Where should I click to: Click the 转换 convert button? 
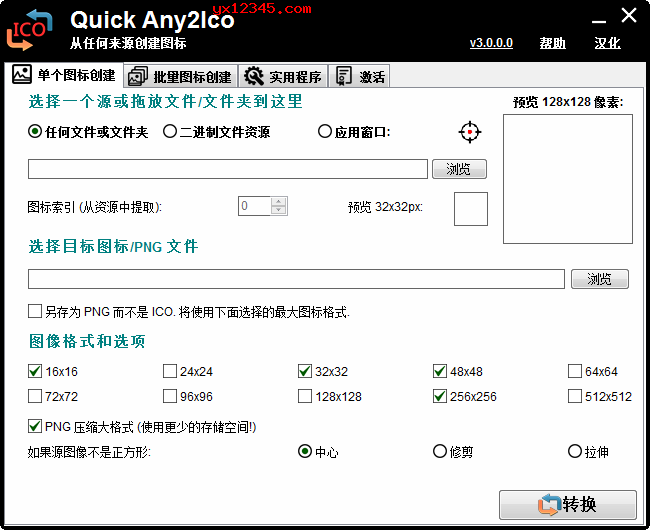568,505
